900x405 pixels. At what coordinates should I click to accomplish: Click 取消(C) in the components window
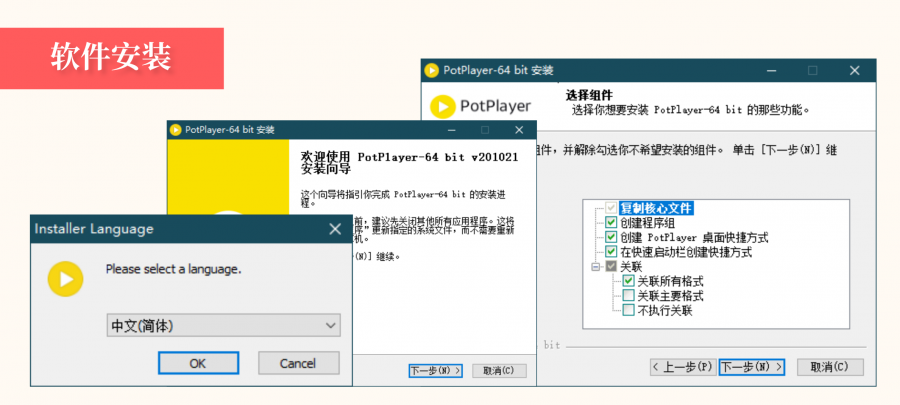[830, 367]
